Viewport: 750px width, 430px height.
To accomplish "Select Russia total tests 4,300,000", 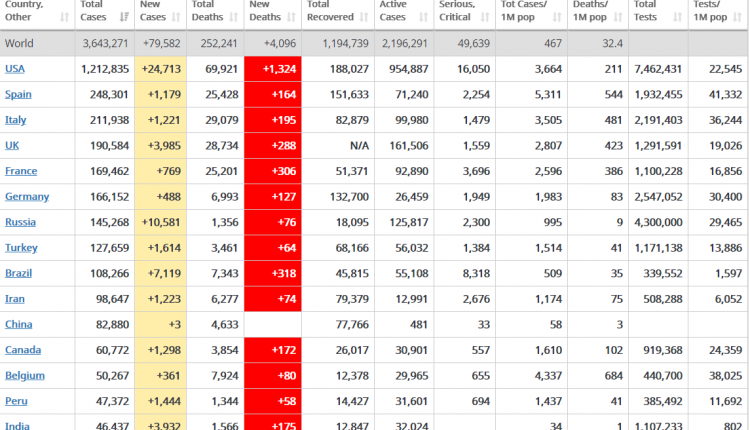I will click(658, 222).
